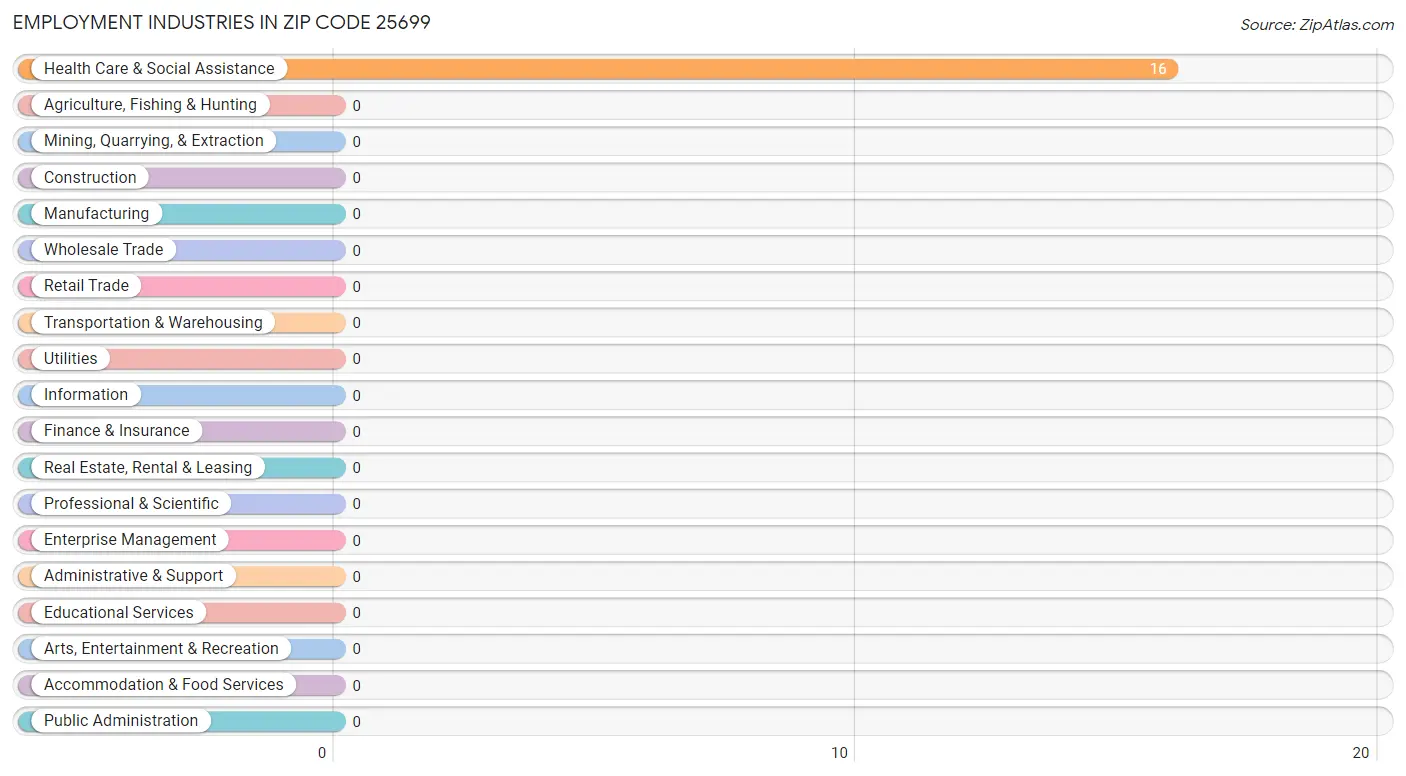Click the axis tick label 20

coord(1360,753)
